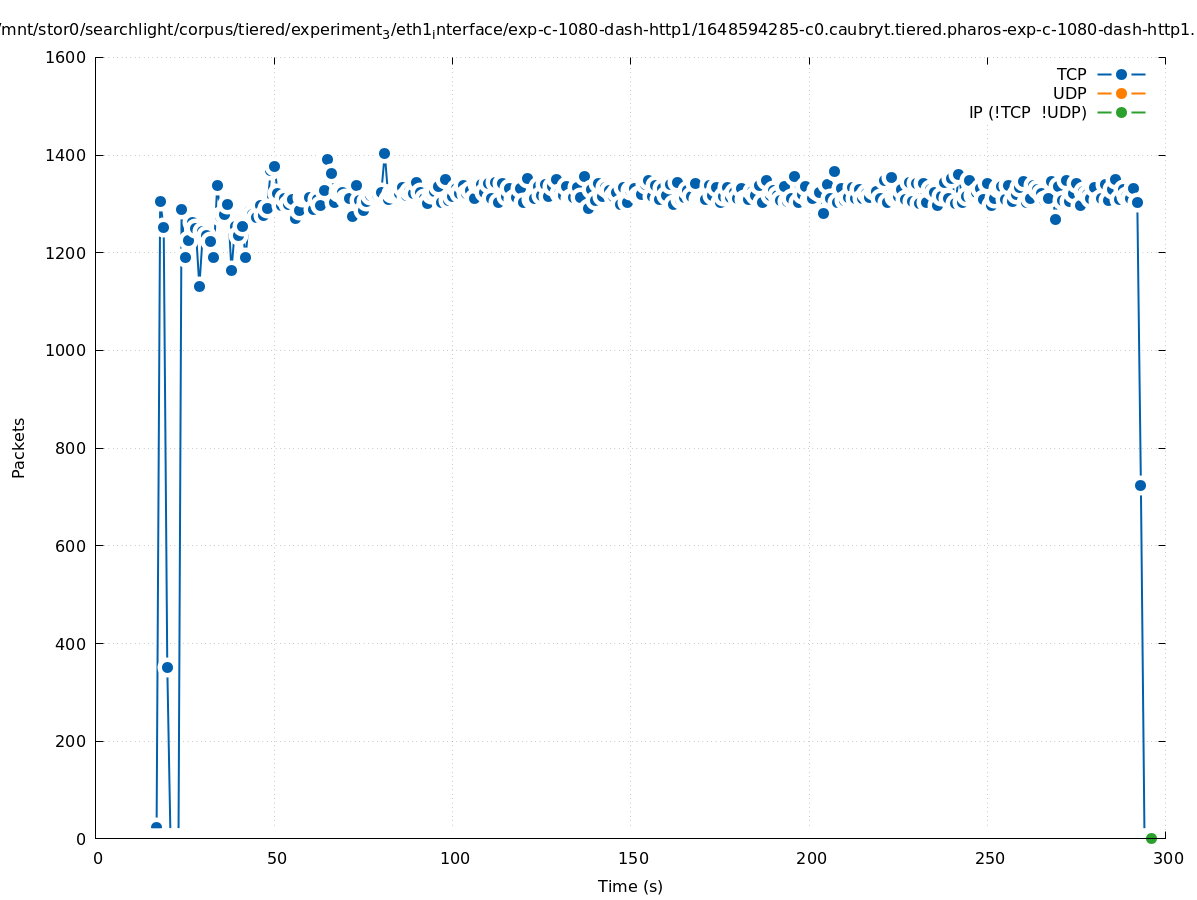Click the 150 tick label on the x-axis

[631, 858]
